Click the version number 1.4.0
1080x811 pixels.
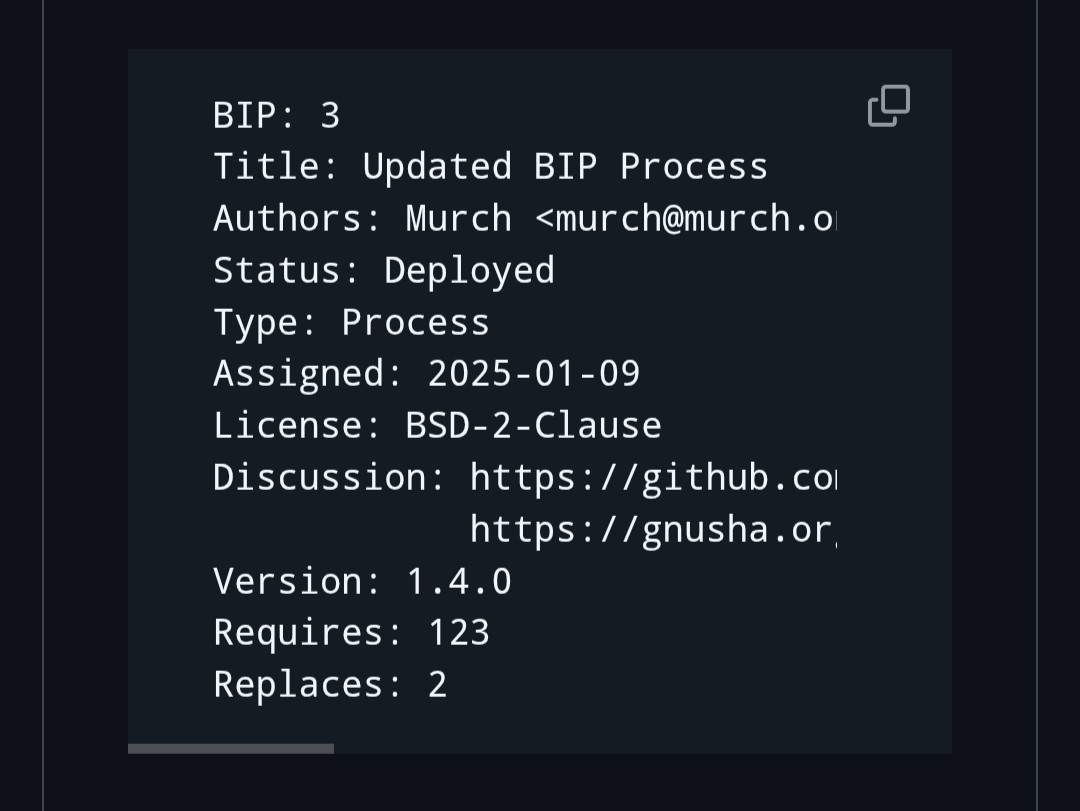(x=459, y=581)
